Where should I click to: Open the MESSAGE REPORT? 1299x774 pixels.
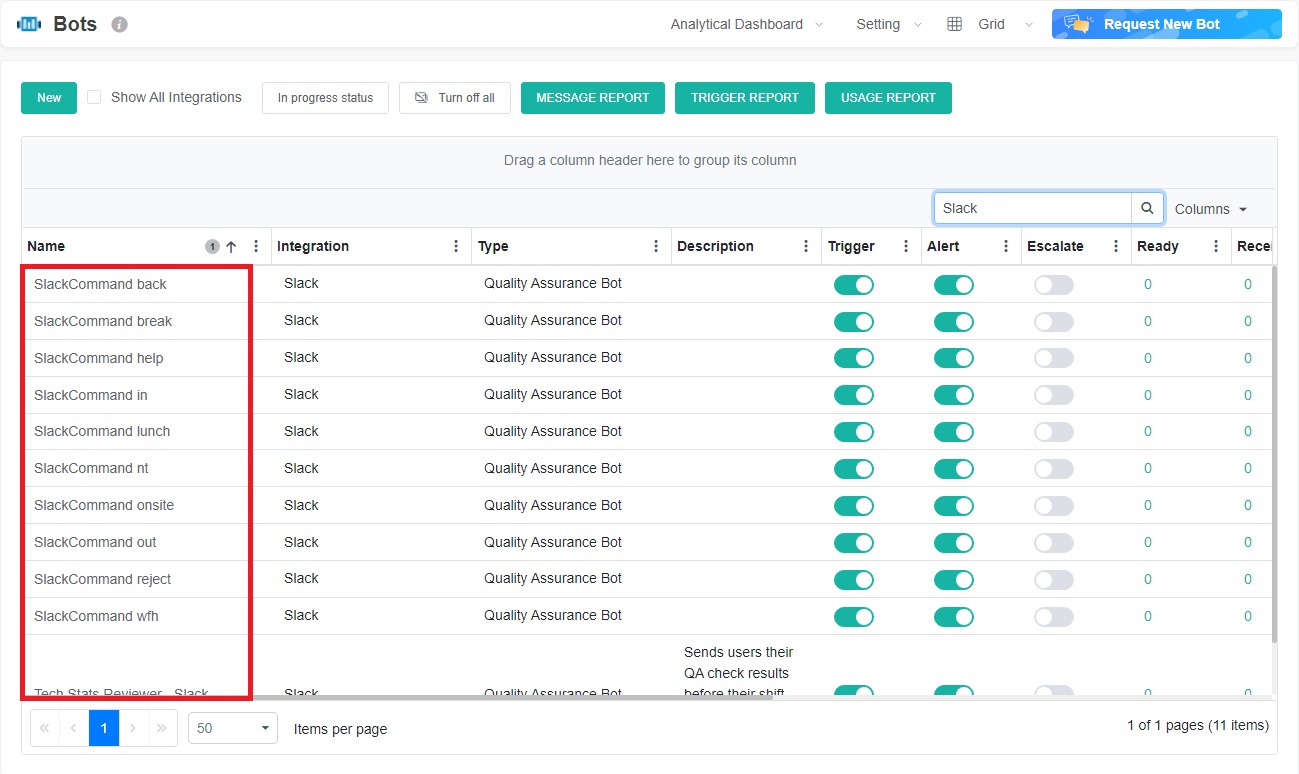tap(592, 97)
